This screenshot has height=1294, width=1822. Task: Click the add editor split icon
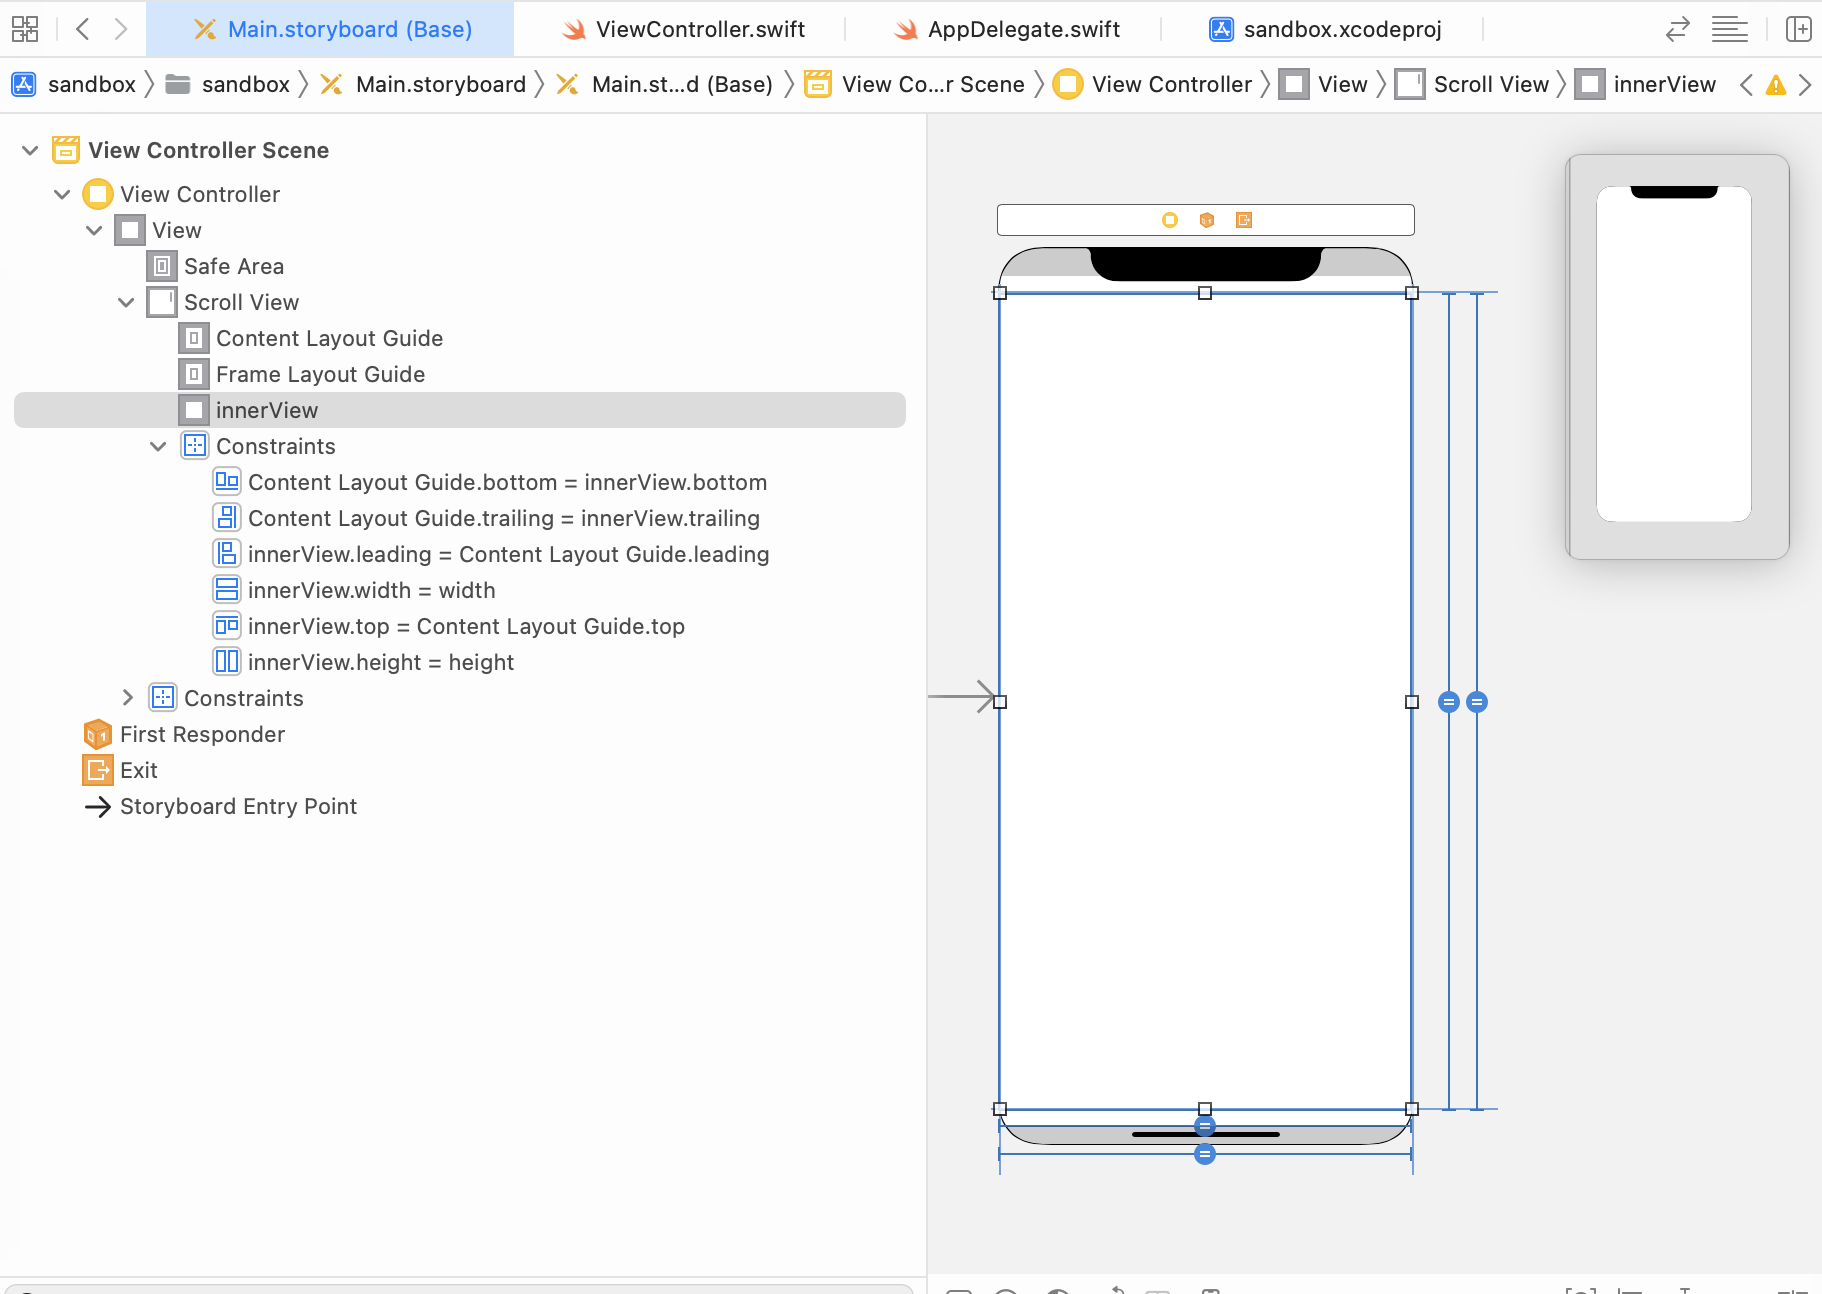point(1798,29)
